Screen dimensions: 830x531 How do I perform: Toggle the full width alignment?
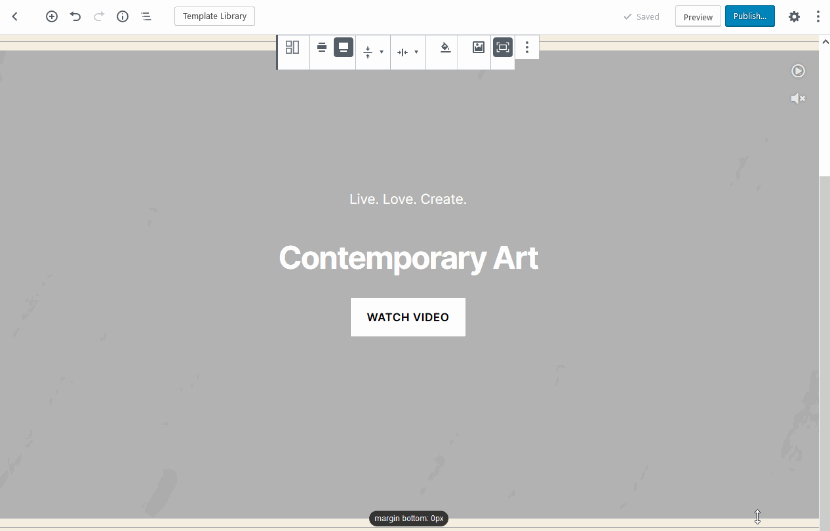pyautogui.click(x=344, y=48)
